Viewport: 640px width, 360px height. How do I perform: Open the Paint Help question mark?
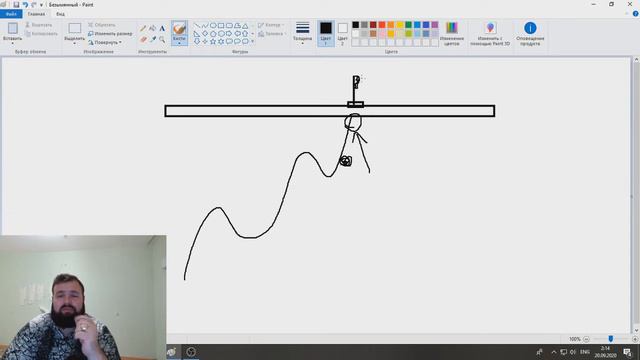coord(635,14)
